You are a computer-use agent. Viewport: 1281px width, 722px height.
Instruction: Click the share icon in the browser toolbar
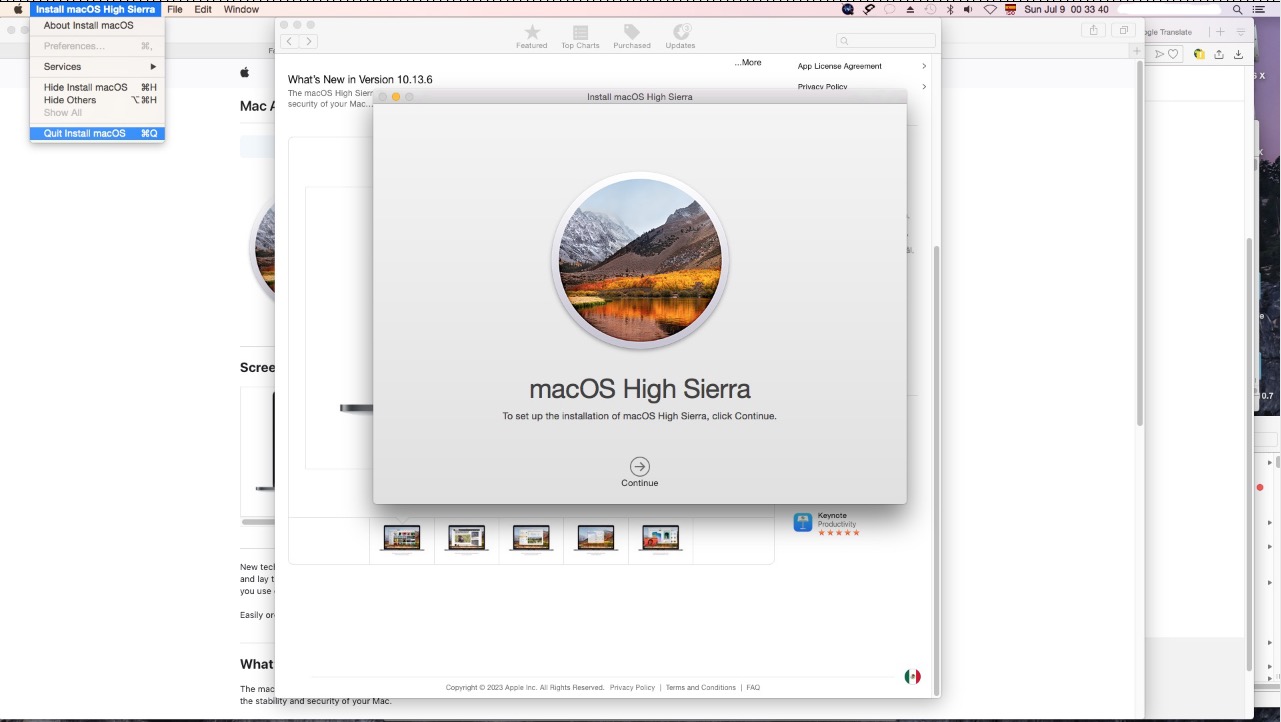(x=1094, y=30)
